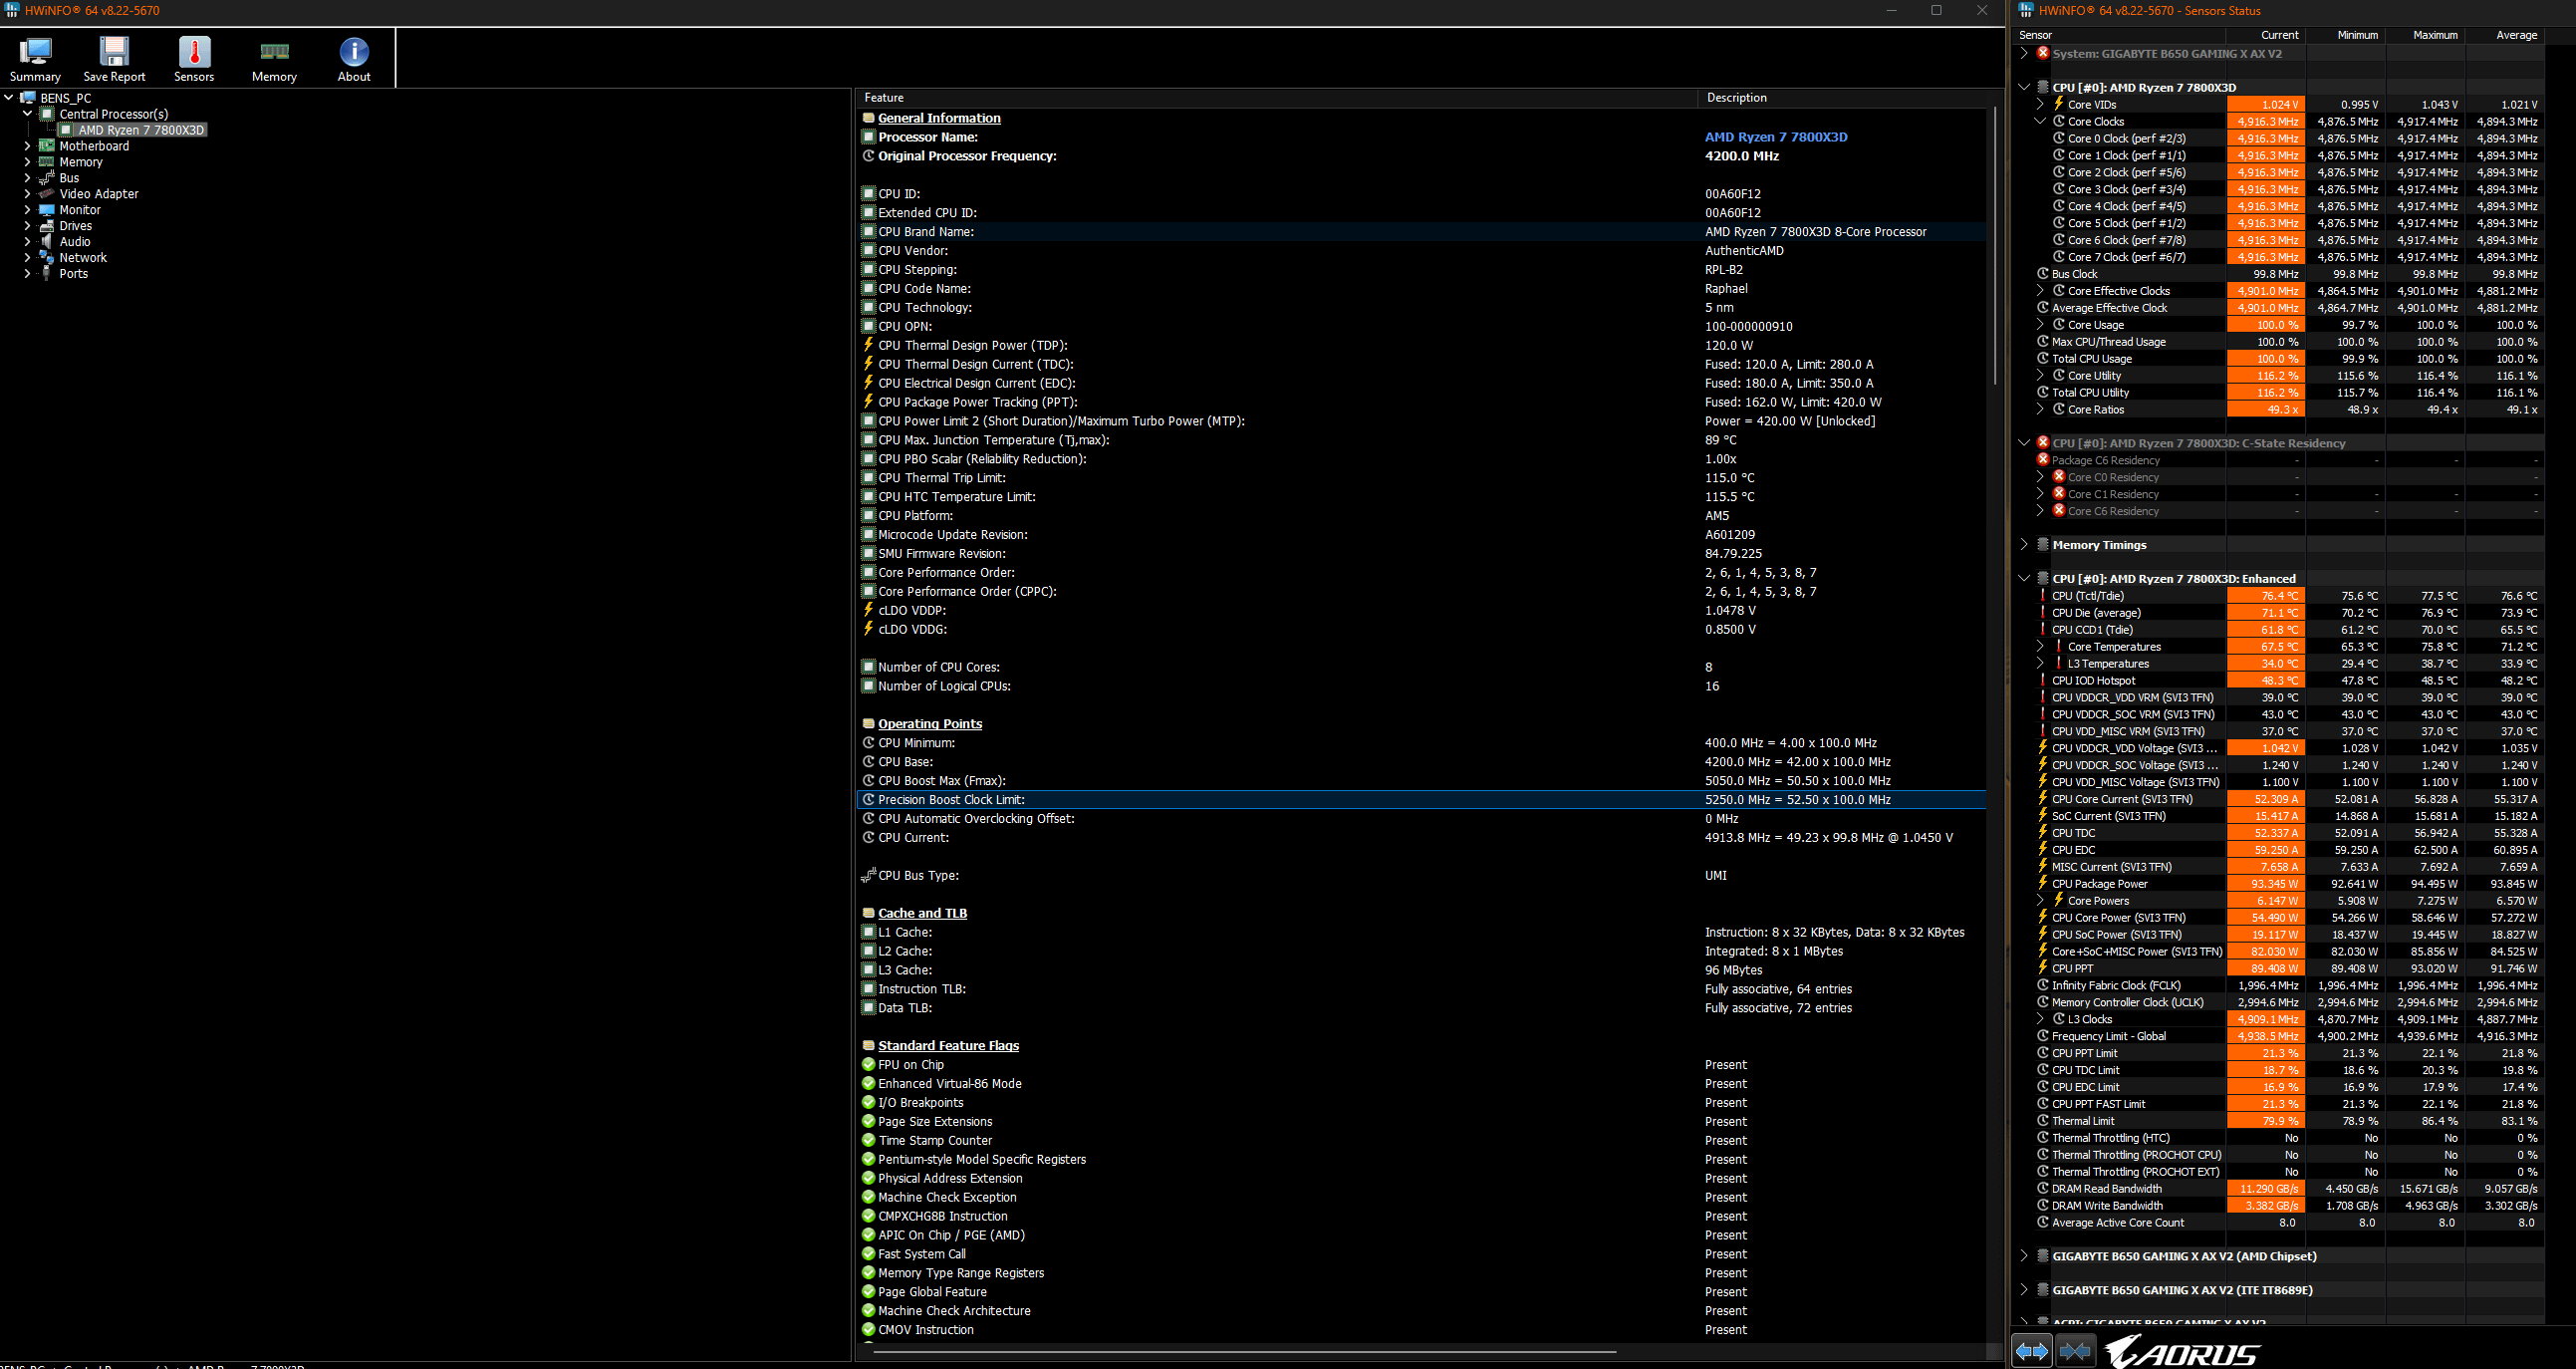Expand the GIGABYTE B650 (ITE IT8689E) sensor group
The width and height of the screenshot is (2576, 1369).
(x=2024, y=1290)
